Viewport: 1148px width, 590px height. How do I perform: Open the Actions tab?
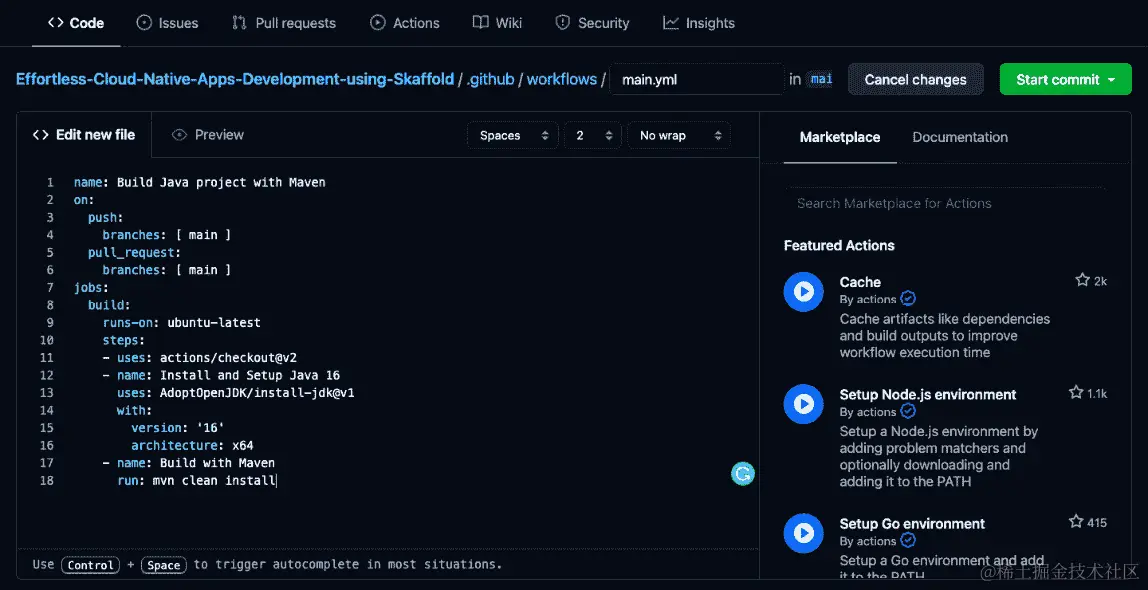pyautogui.click(x=404, y=23)
